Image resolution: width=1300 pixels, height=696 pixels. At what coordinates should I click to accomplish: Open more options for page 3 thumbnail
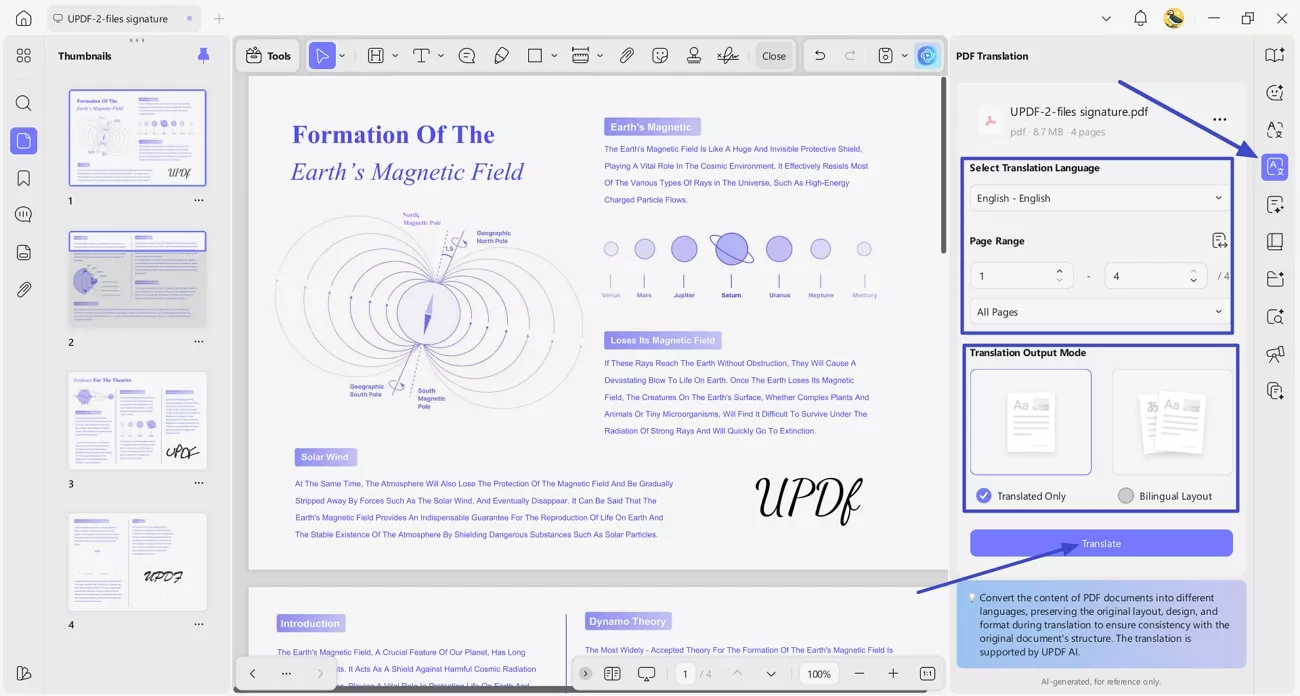pos(199,483)
